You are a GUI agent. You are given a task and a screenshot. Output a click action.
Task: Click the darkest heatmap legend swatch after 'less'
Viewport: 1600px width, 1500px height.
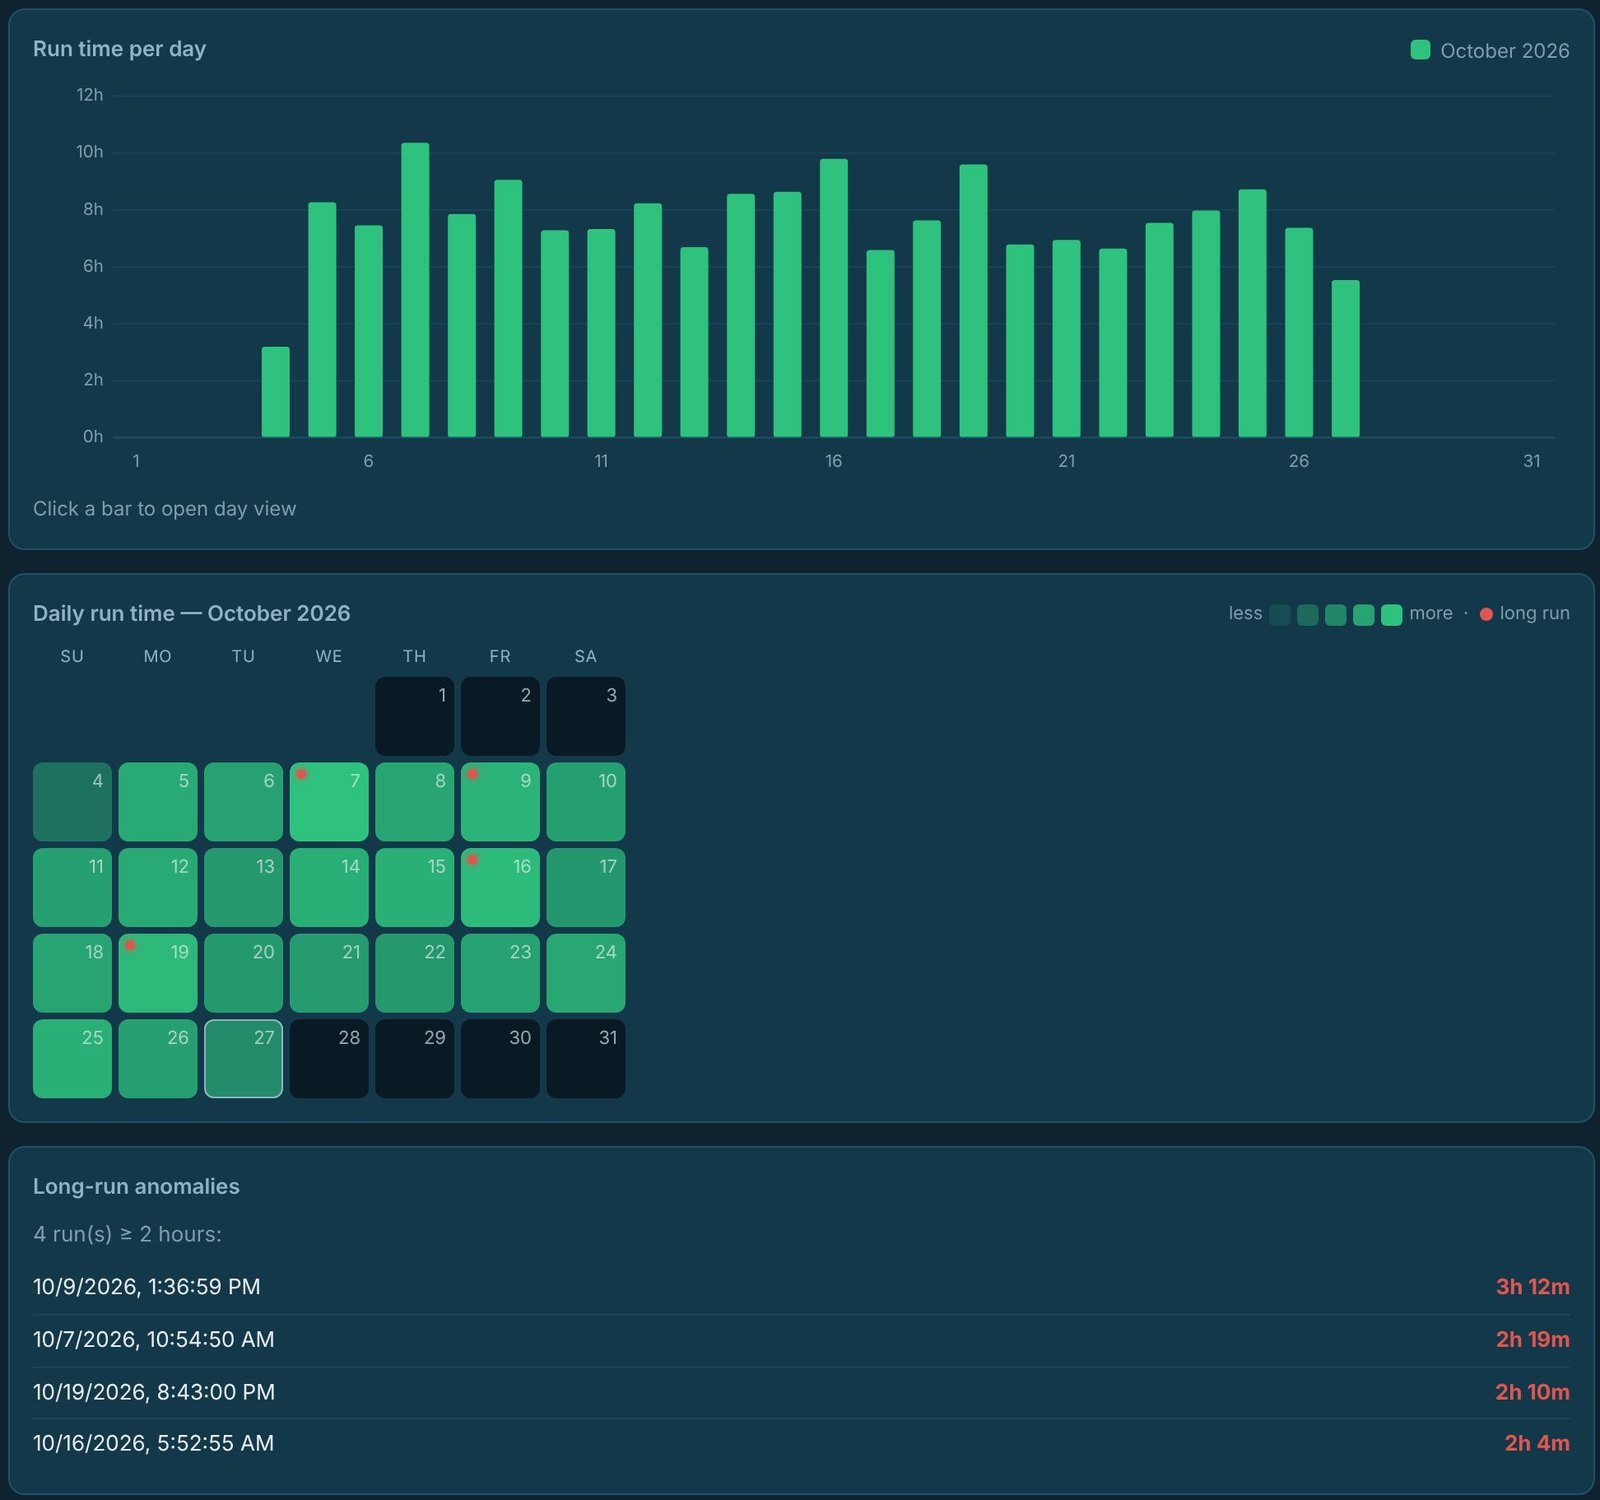click(x=1279, y=614)
